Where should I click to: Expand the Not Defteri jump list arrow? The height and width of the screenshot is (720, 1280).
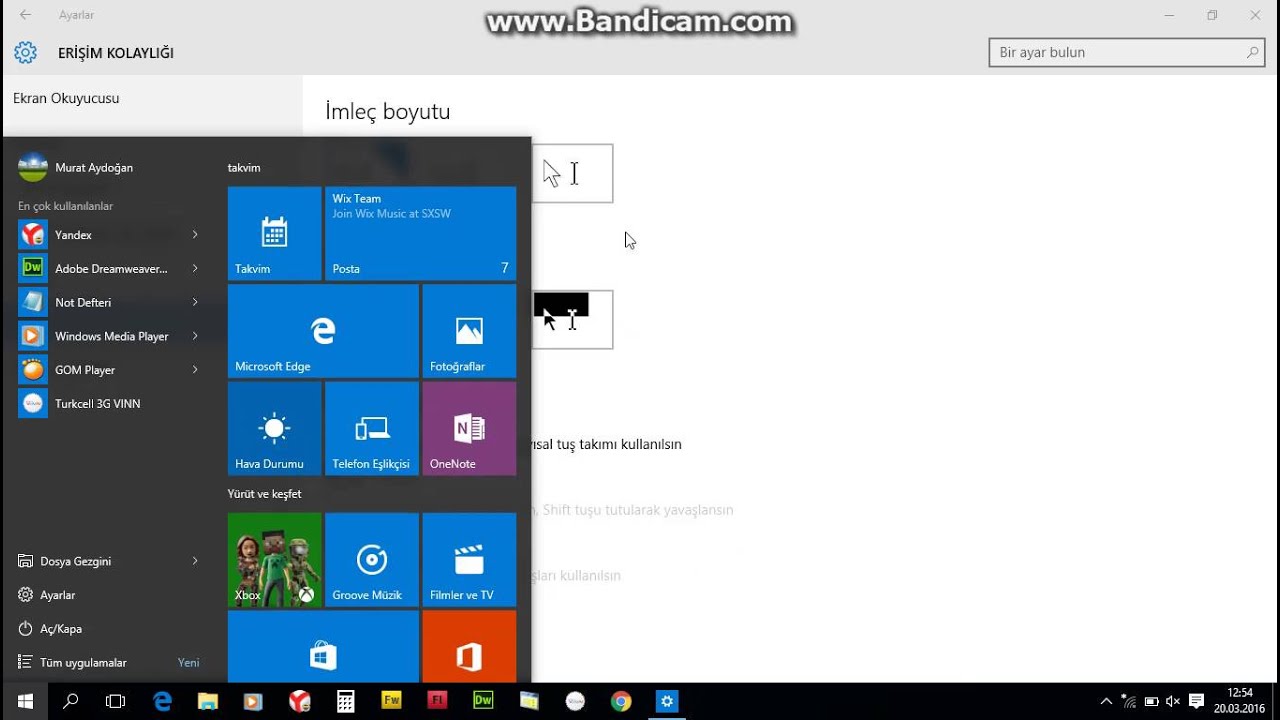[x=195, y=302]
